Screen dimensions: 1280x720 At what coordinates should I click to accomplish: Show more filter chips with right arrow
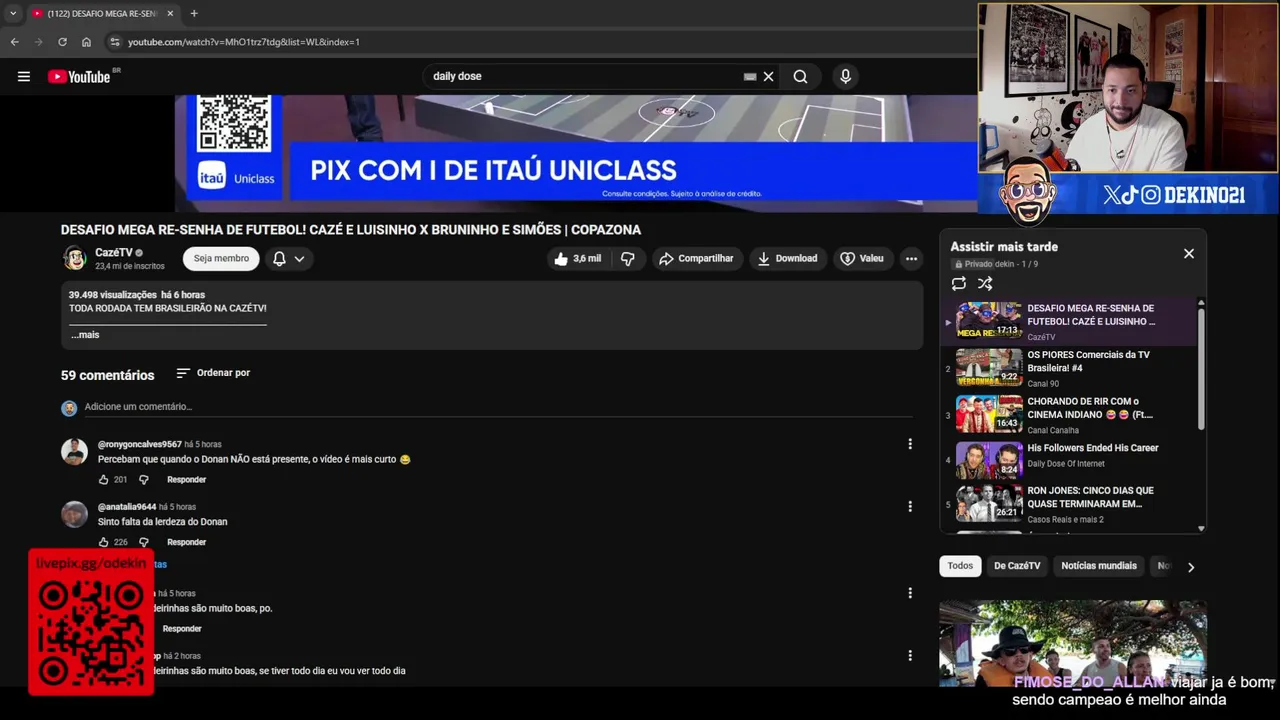(1190, 567)
